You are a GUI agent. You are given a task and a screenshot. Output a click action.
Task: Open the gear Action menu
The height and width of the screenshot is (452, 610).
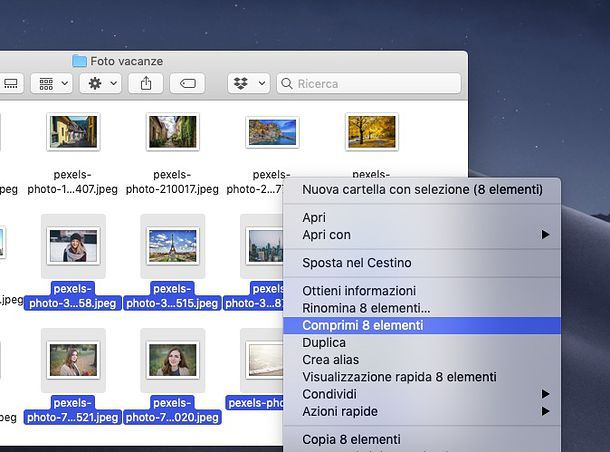point(101,83)
